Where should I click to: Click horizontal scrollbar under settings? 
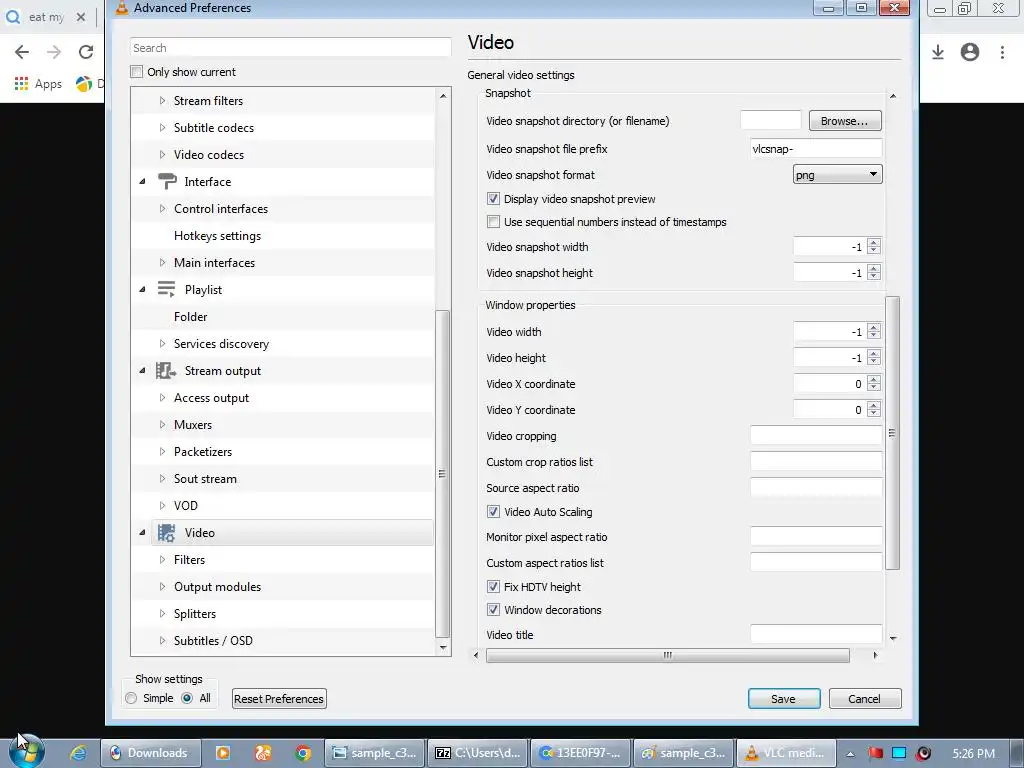click(x=667, y=655)
